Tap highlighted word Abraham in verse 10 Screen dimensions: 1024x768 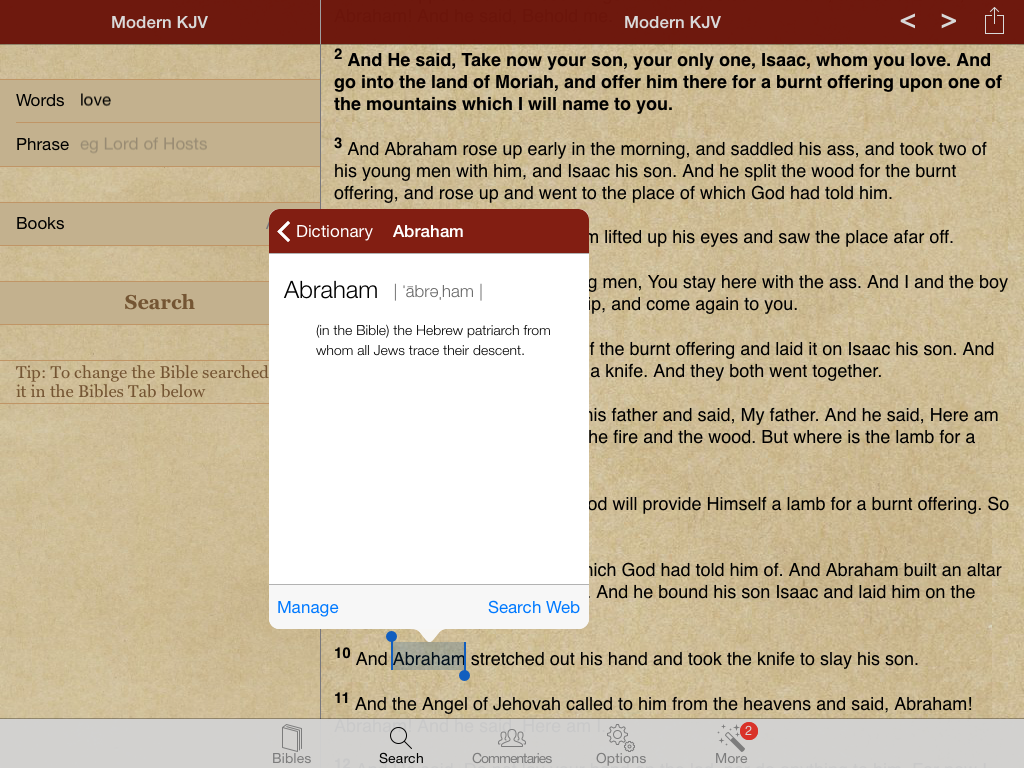click(428, 658)
